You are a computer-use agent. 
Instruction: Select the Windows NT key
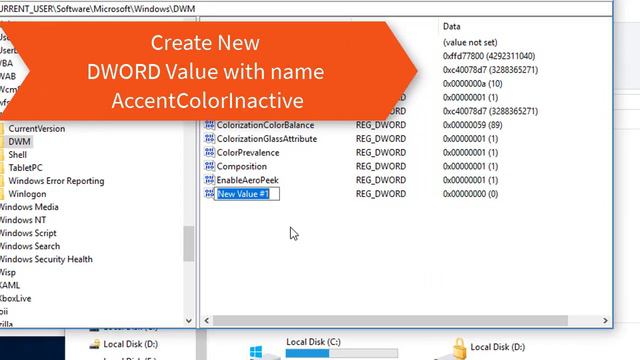(23, 220)
